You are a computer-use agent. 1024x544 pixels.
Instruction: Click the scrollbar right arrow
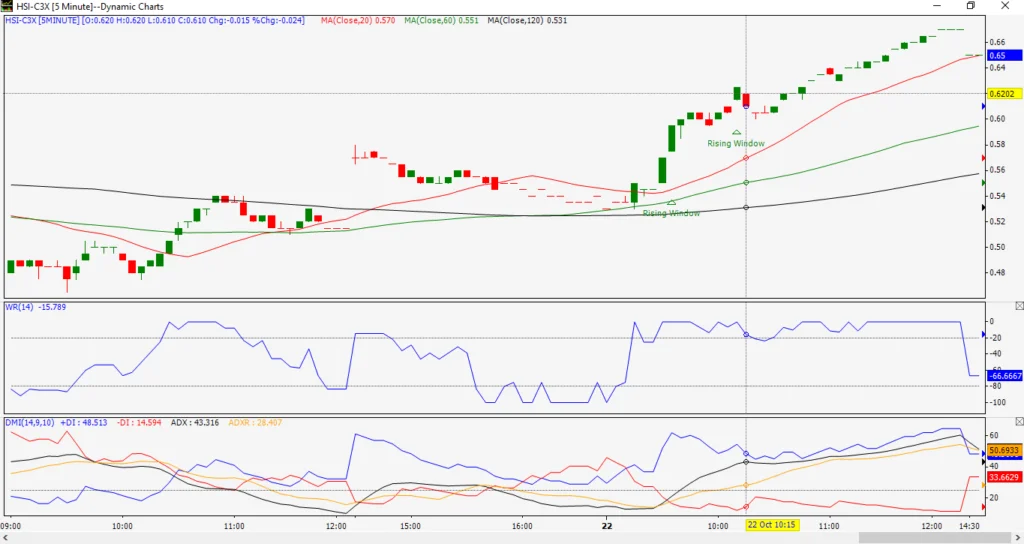1017,537
